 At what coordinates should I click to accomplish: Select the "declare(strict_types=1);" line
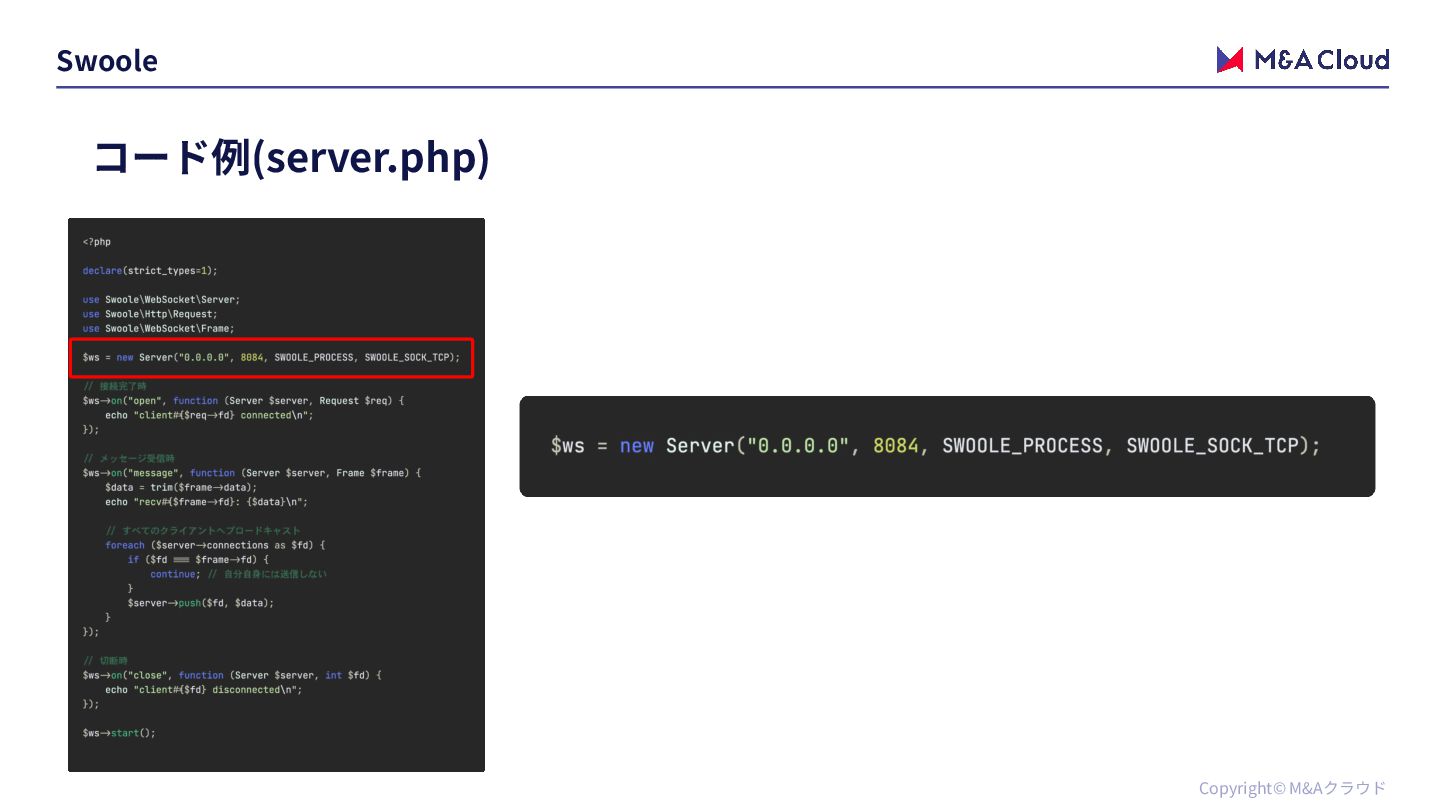150,270
